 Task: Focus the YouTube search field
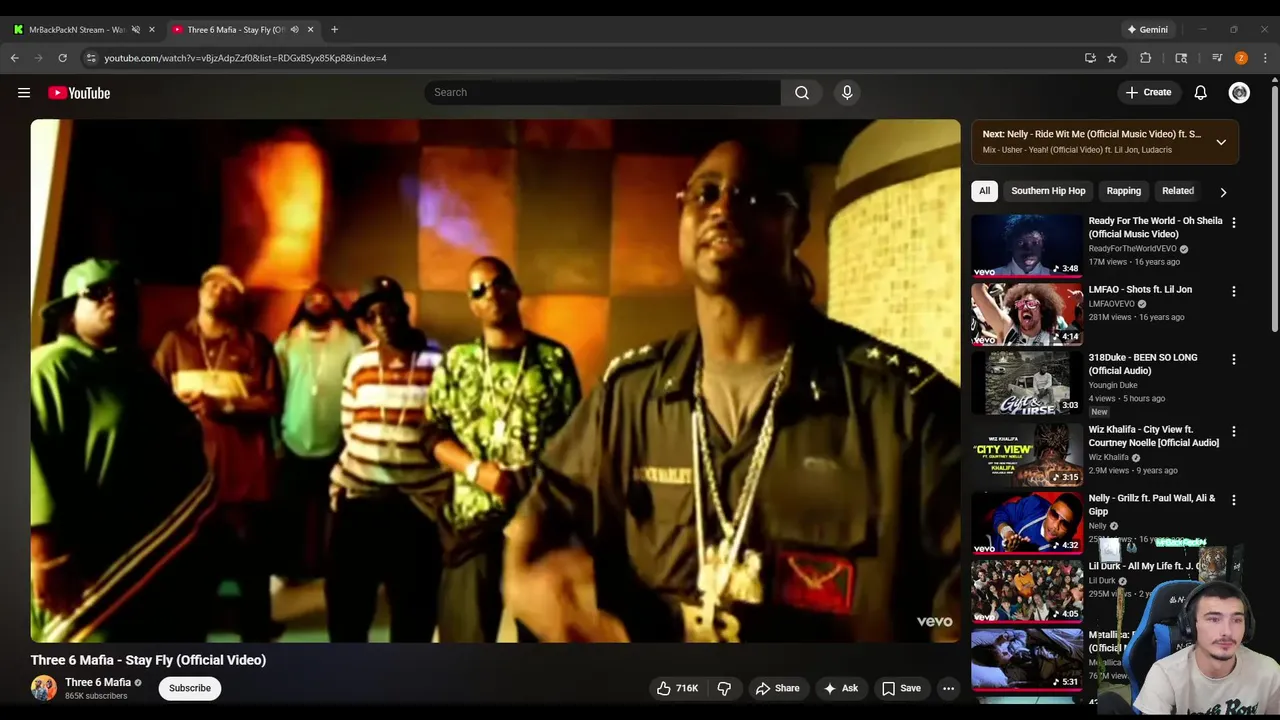[602, 93]
